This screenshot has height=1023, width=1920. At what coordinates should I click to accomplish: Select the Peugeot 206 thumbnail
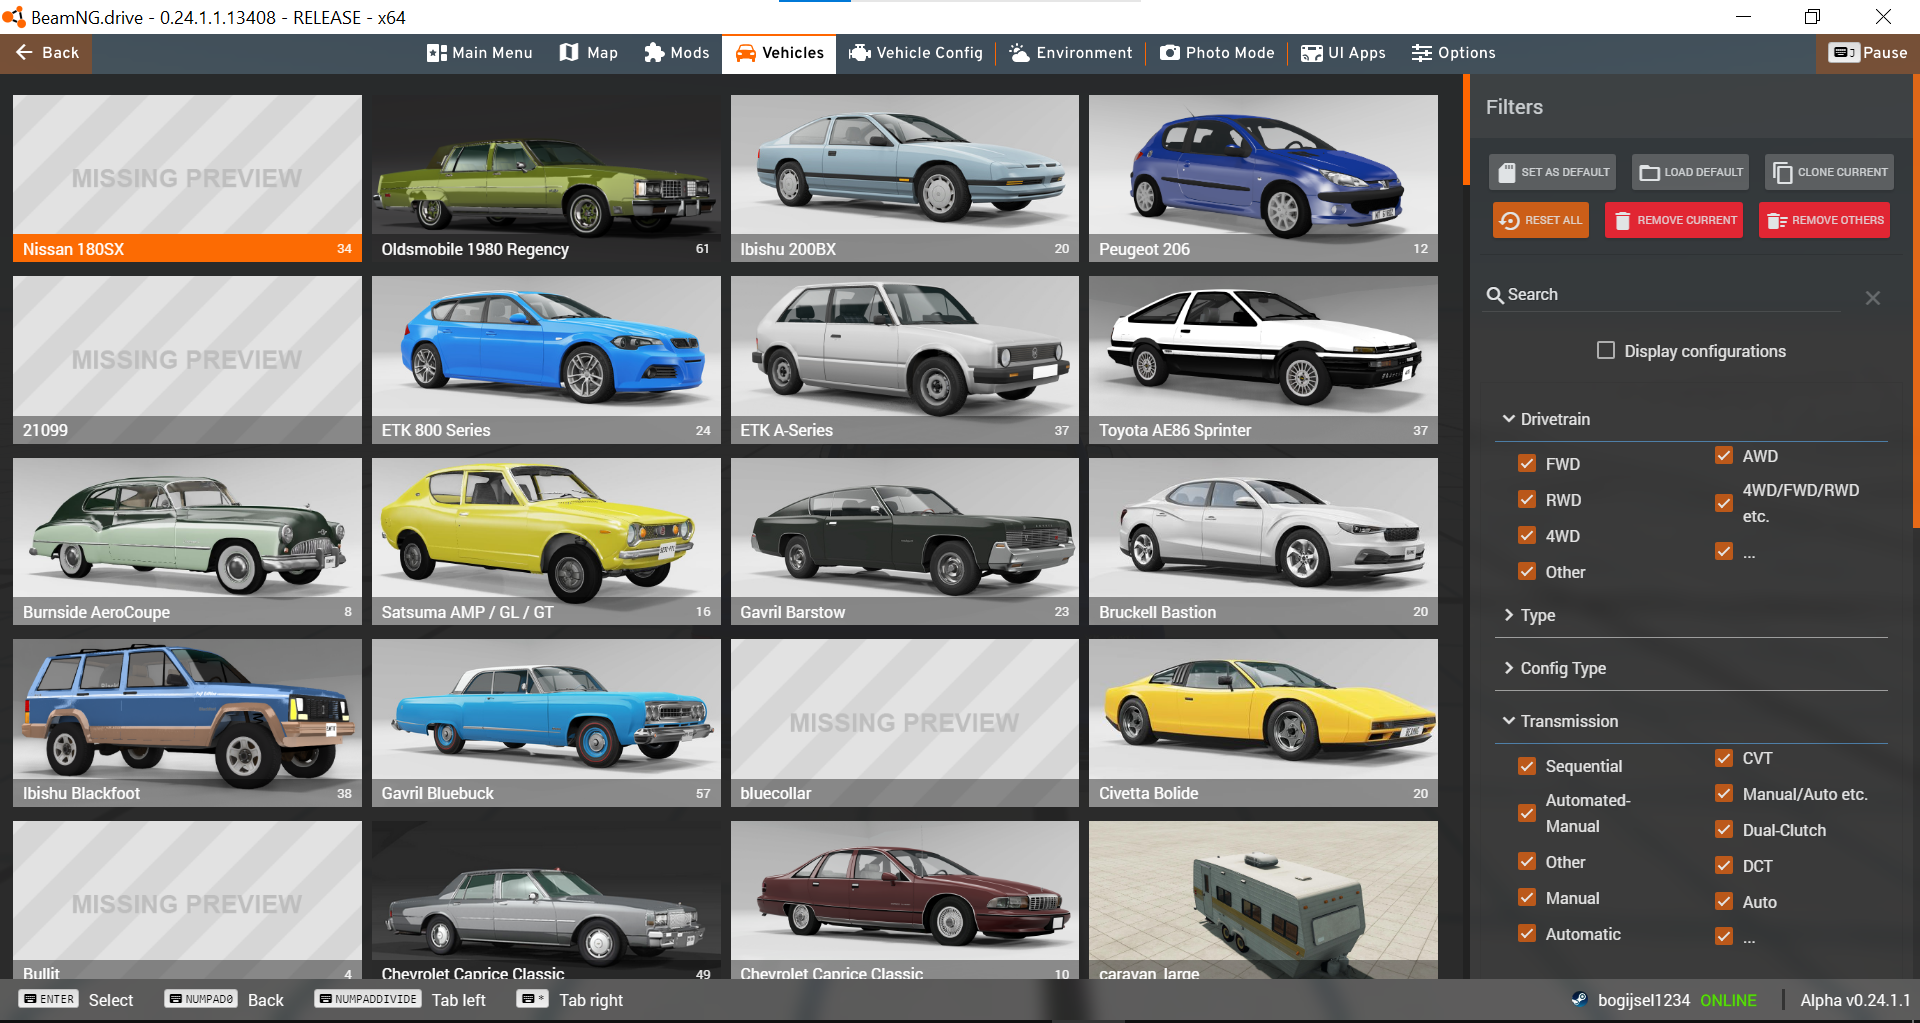(1263, 178)
